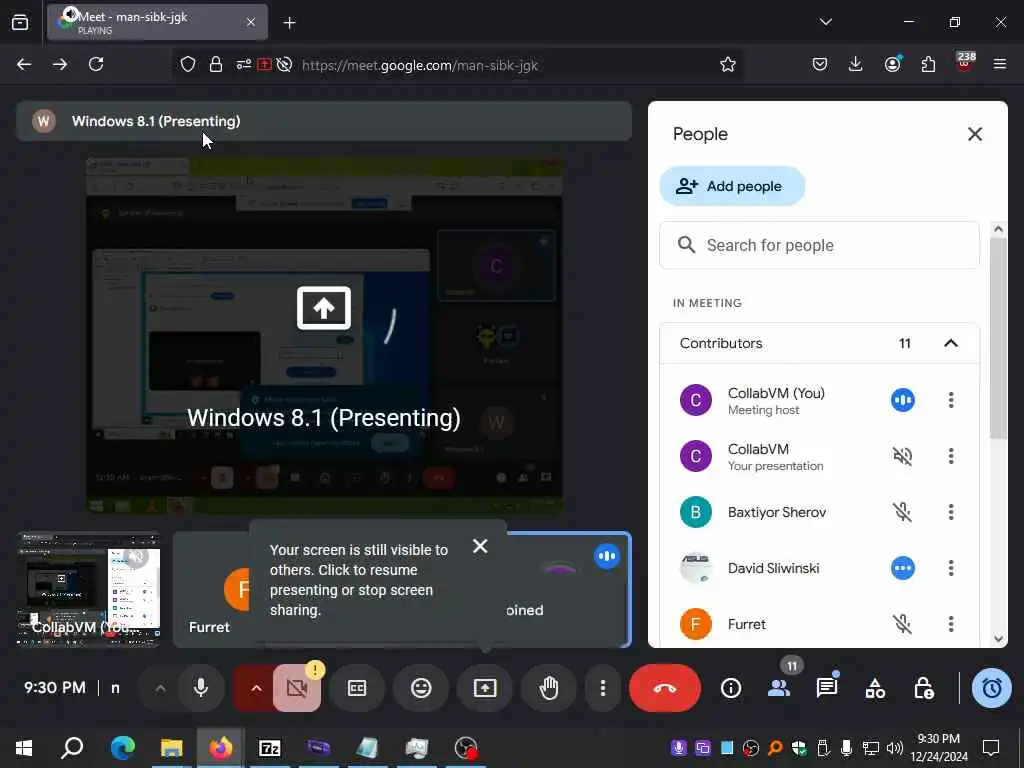Open tracking protection shield icon
The image size is (1024, 768).
(188, 64)
